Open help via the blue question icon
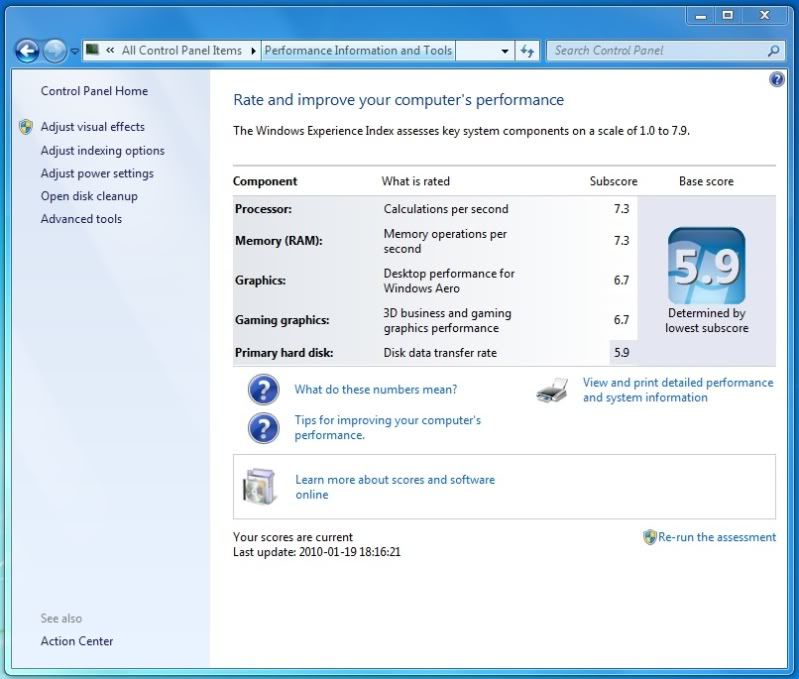 point(777,79)
